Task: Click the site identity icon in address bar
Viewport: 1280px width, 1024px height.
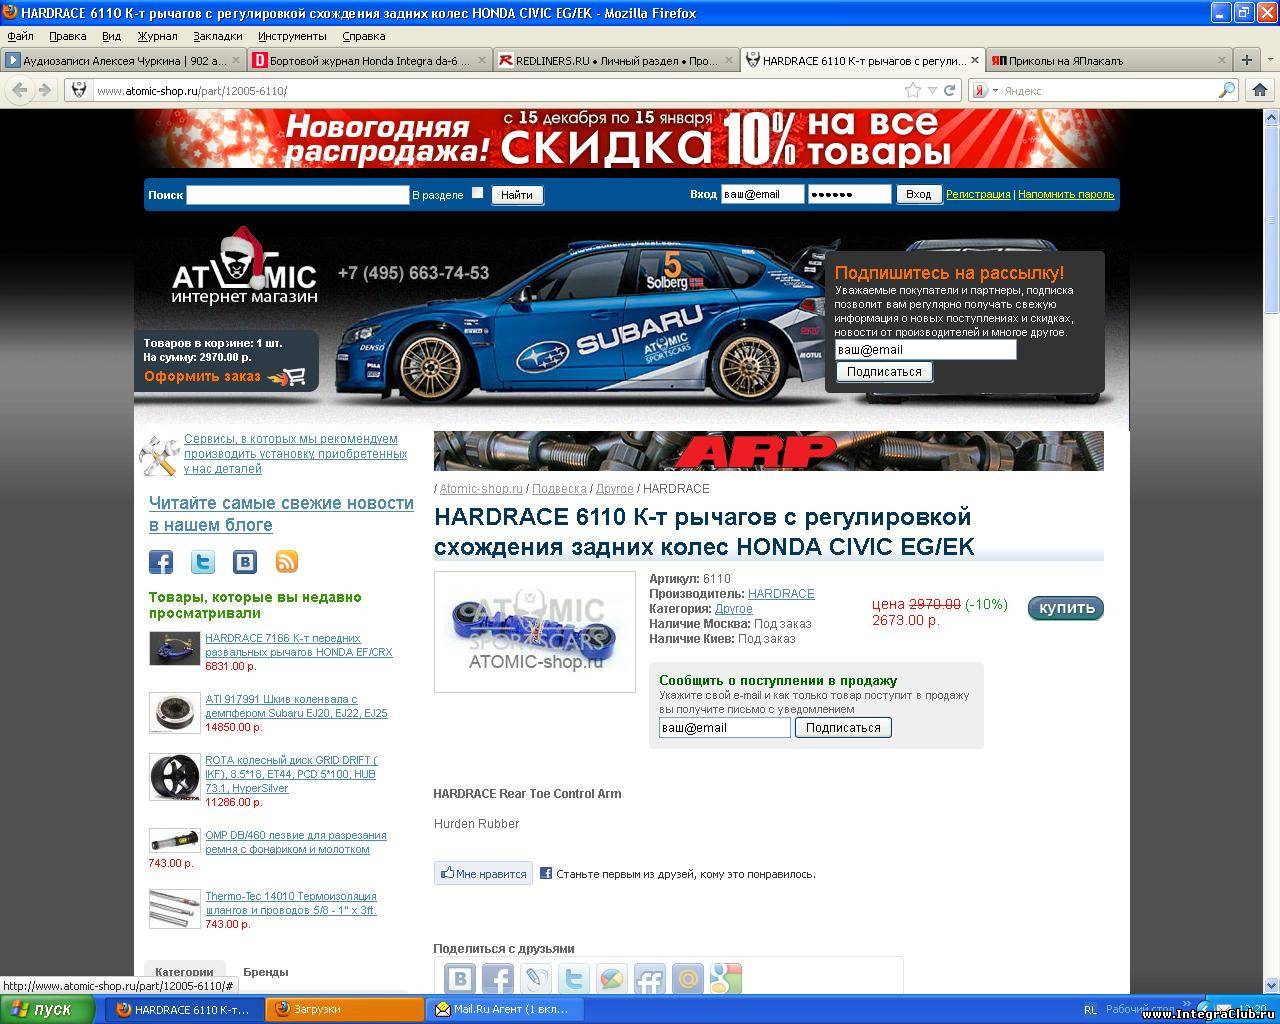Action: pyautogui.click(x=79, y=90)
